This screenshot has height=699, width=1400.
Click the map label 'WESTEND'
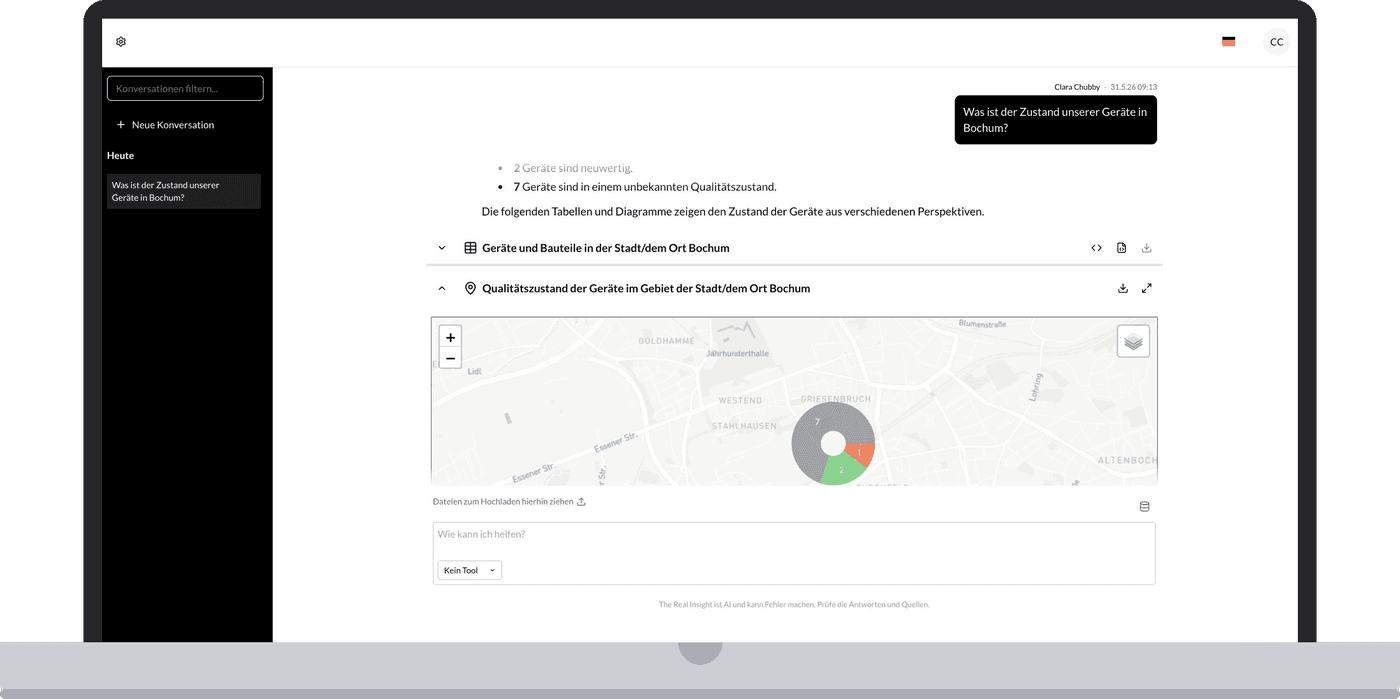tap(740, 400)
